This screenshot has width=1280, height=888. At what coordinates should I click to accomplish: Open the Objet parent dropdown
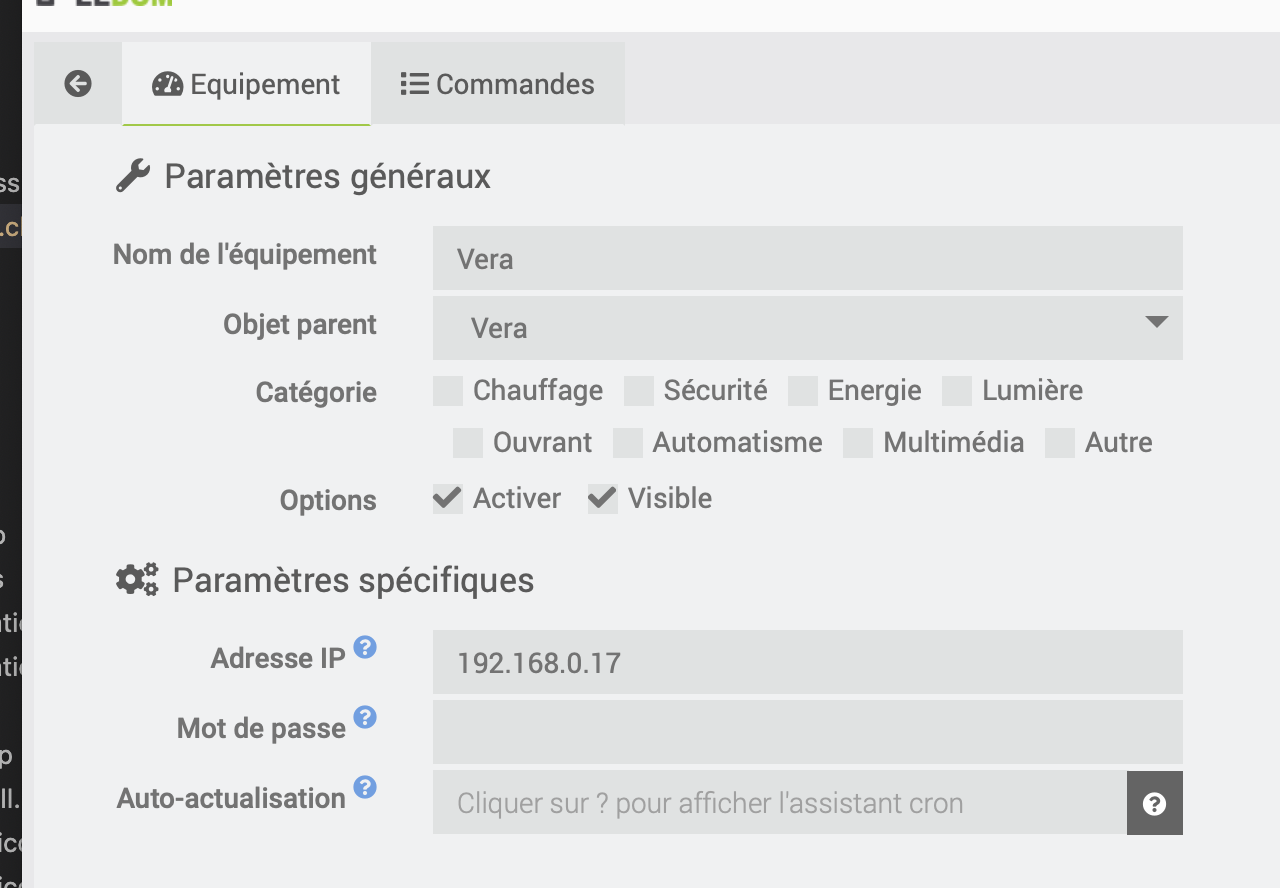[807, 328]
